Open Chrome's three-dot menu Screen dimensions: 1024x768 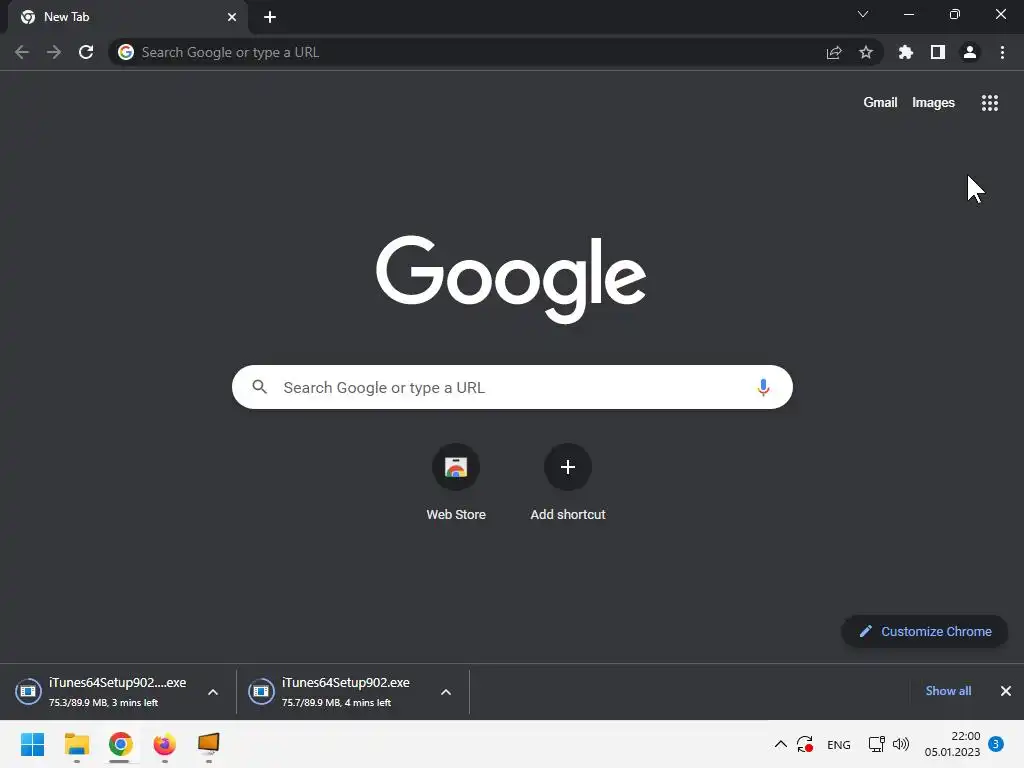(x=1002, y=52)
